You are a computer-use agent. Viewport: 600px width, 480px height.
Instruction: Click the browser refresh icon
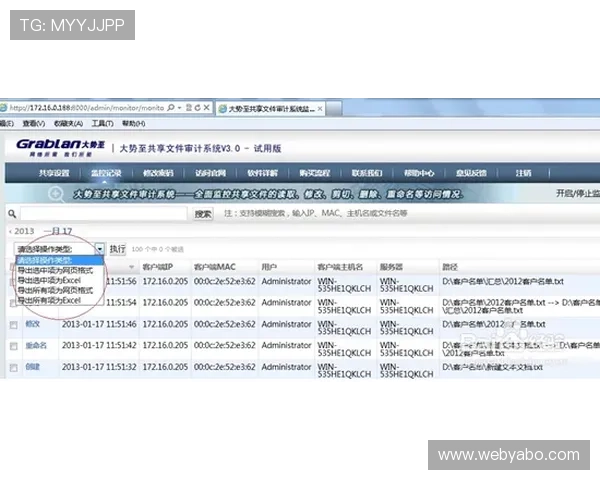197,108
